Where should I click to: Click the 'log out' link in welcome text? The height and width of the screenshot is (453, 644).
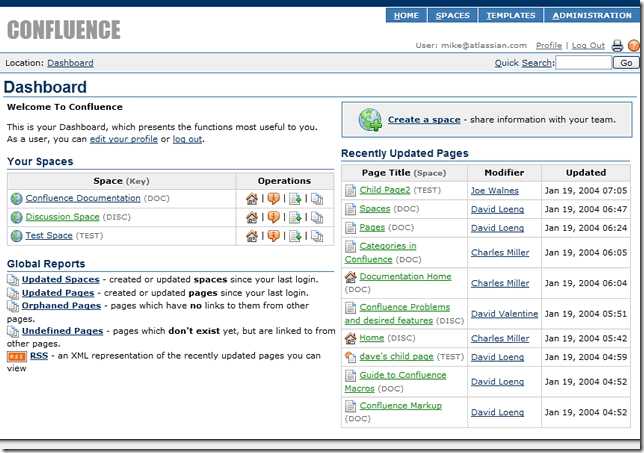187,139
